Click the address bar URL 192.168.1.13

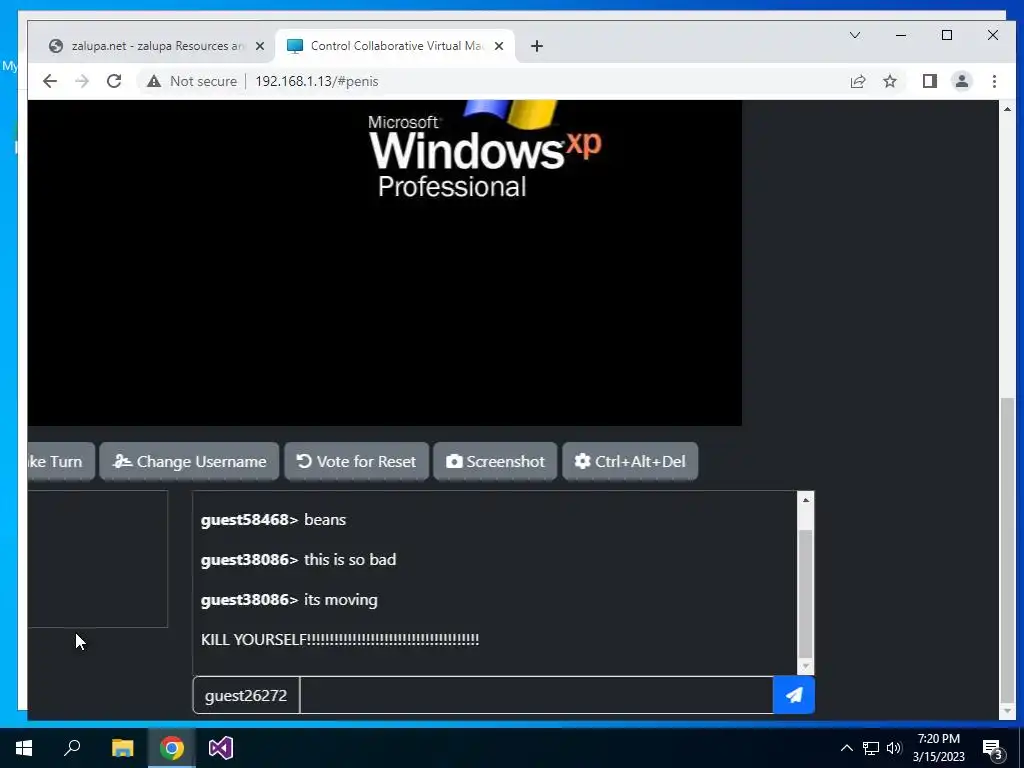point(317,81)
